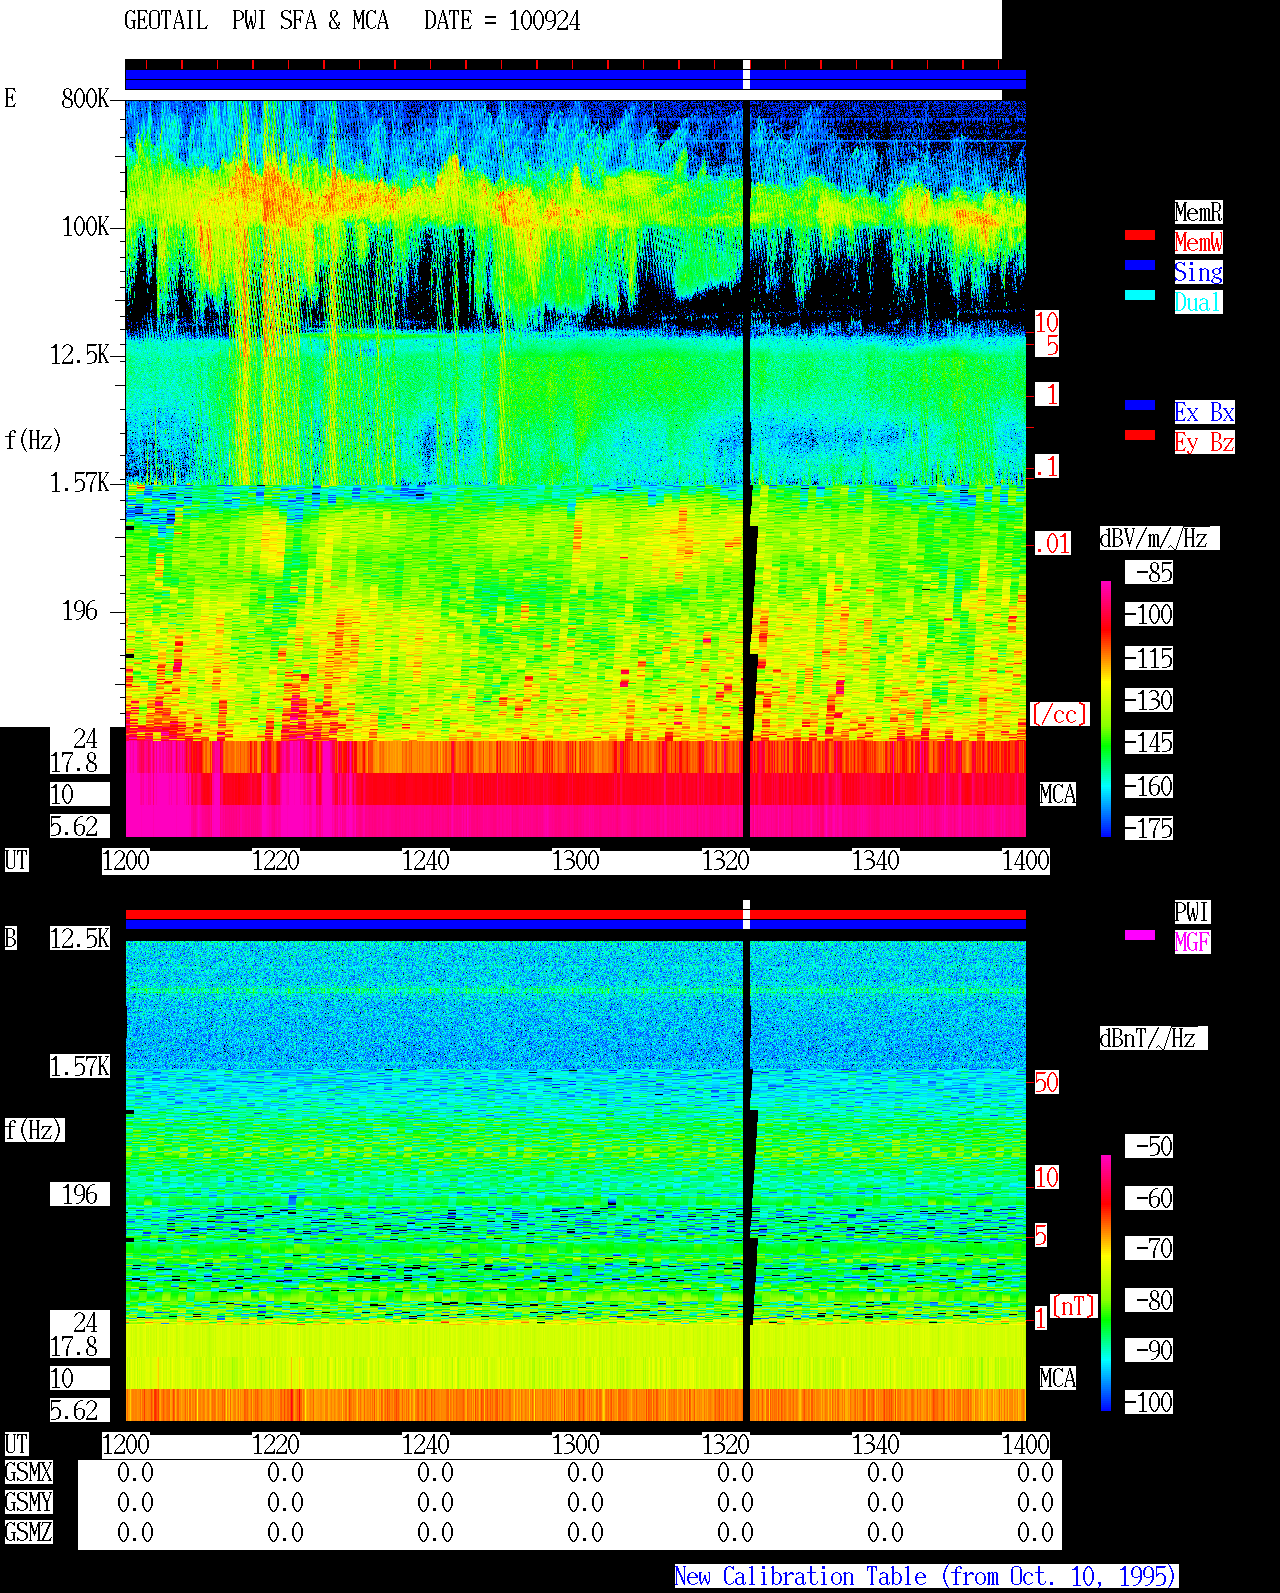Click the GSMZ row label

(x=28, y=1532)
